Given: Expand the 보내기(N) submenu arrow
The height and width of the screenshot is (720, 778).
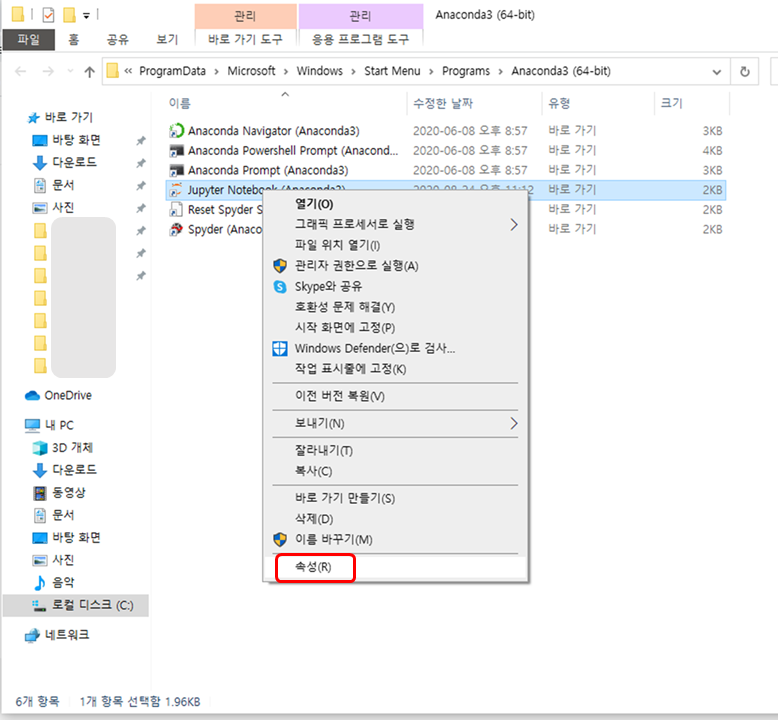Looking at the screenshot, I should pos(514,423).
